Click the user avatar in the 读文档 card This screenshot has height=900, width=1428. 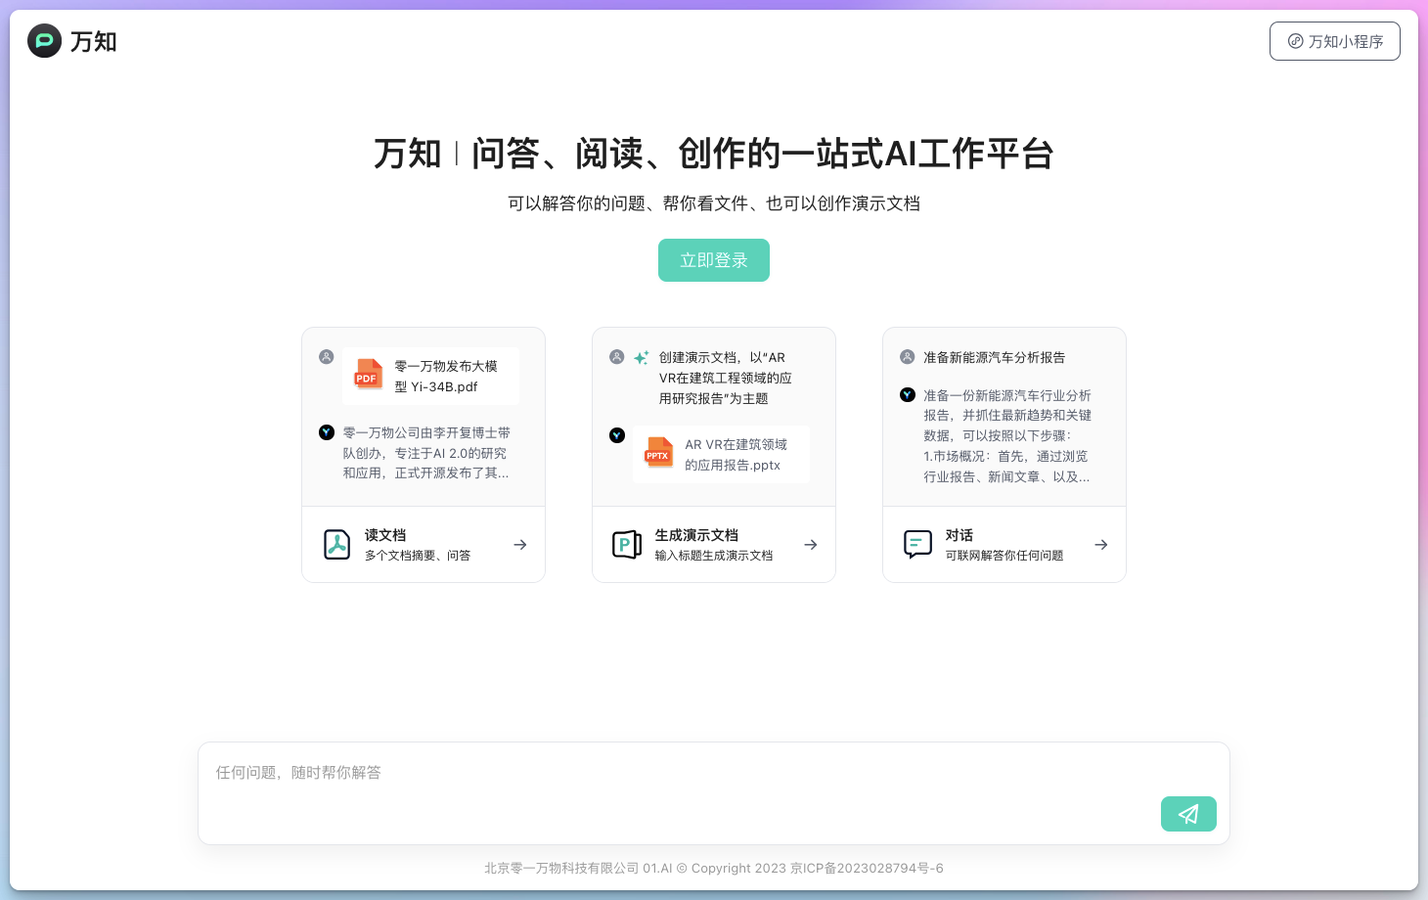click(326, 357)
